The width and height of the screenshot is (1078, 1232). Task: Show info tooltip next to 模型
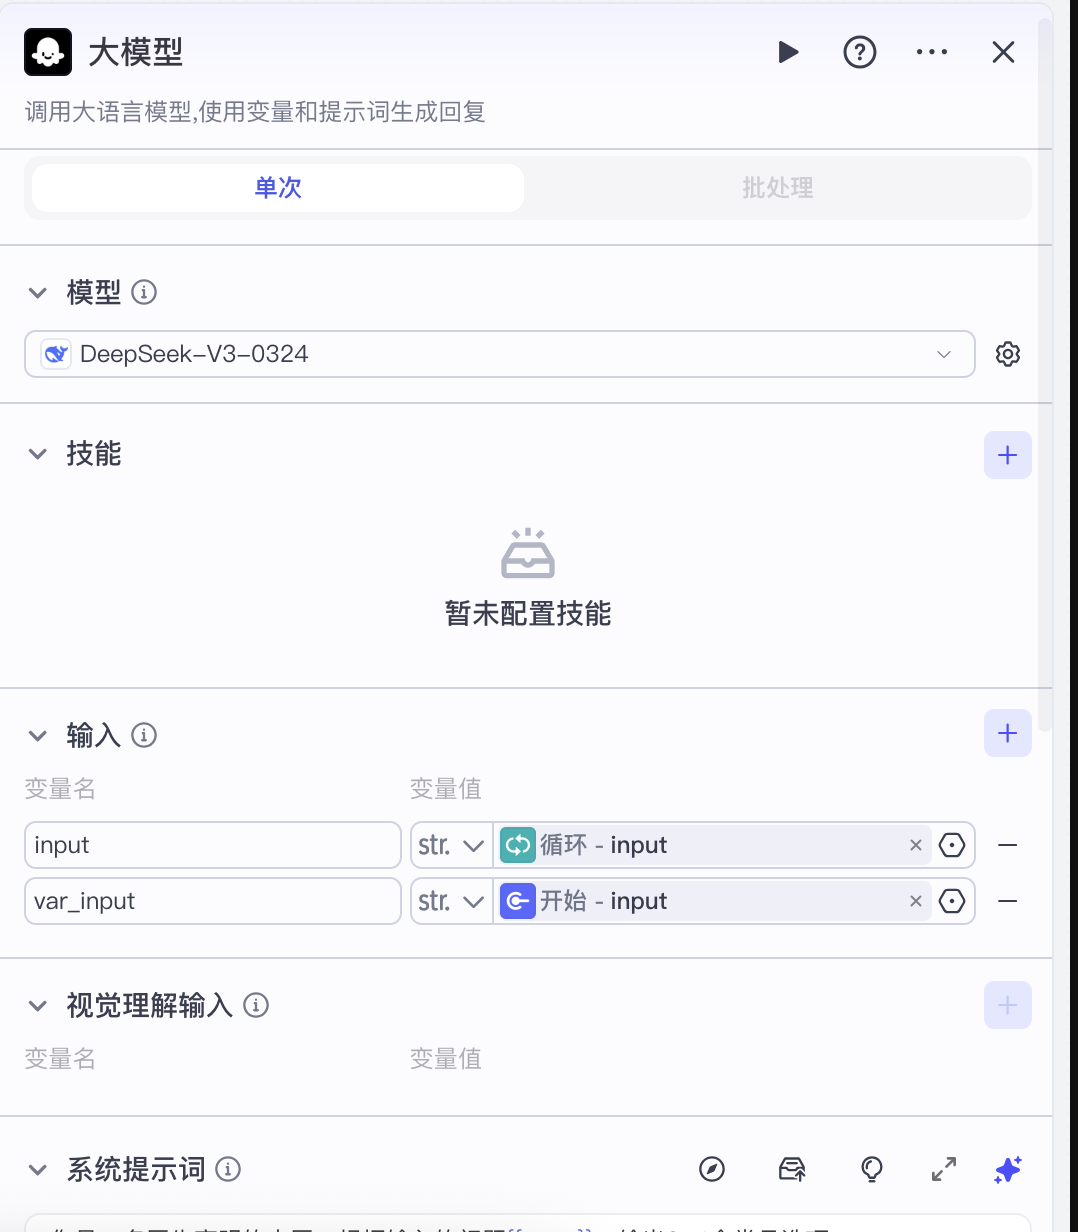144,293
